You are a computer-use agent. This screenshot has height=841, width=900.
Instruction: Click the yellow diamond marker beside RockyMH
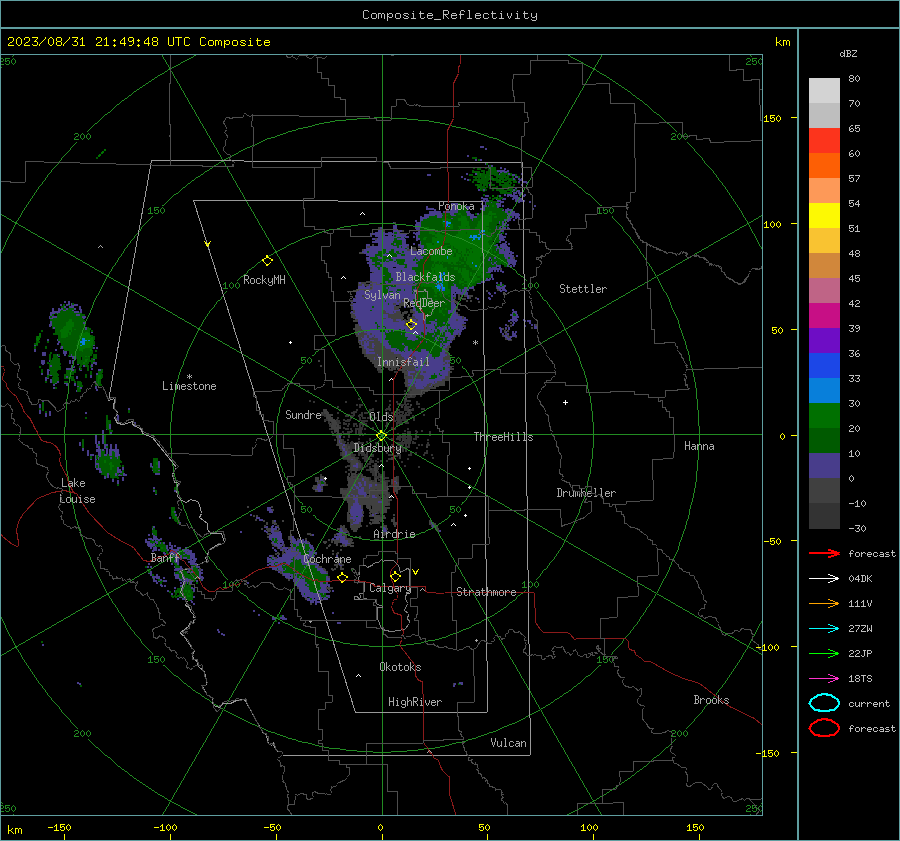click(x=267, y=261)
